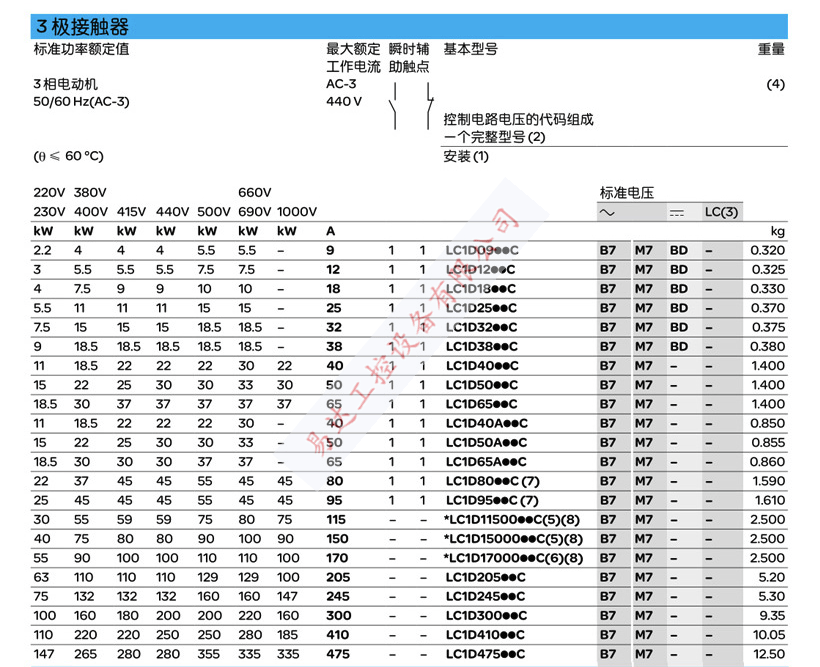Select model "LC1D40A●●C"
This screenshot has width=820, height=667.
486,424
